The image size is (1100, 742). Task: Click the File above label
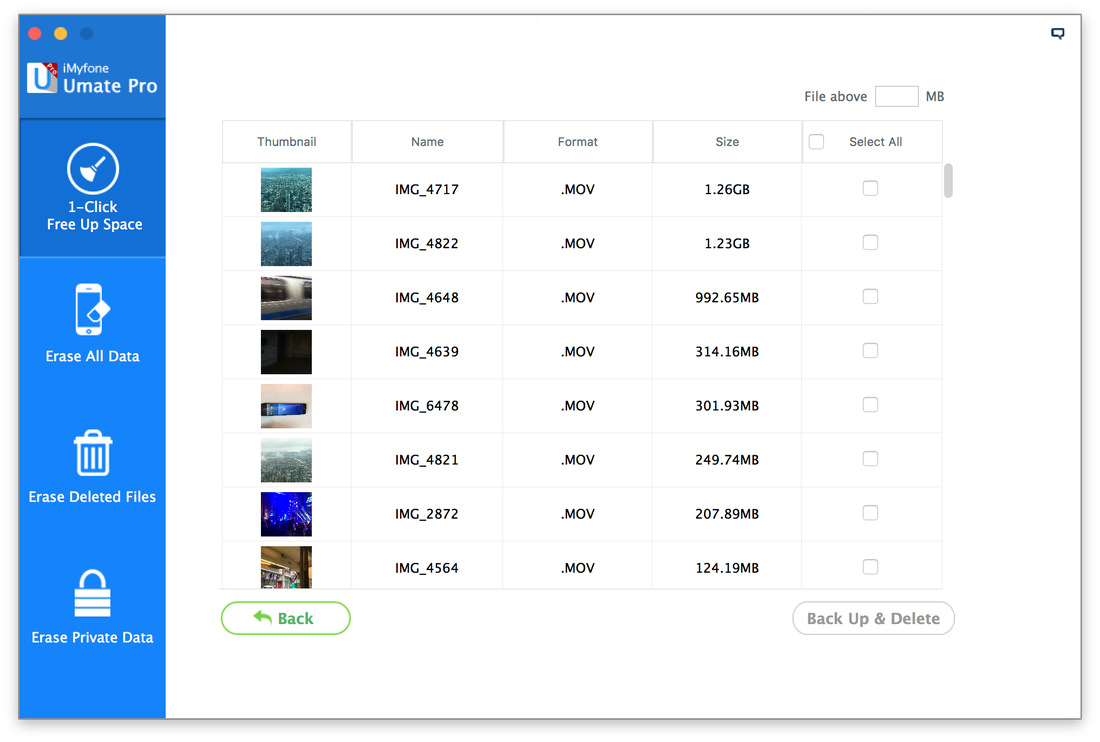835,96
